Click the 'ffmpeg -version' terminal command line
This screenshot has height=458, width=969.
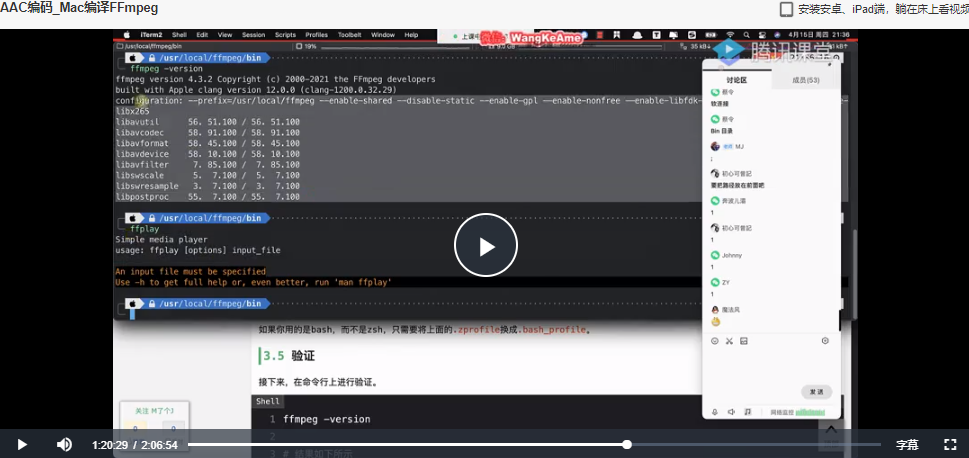click(167, 69)
